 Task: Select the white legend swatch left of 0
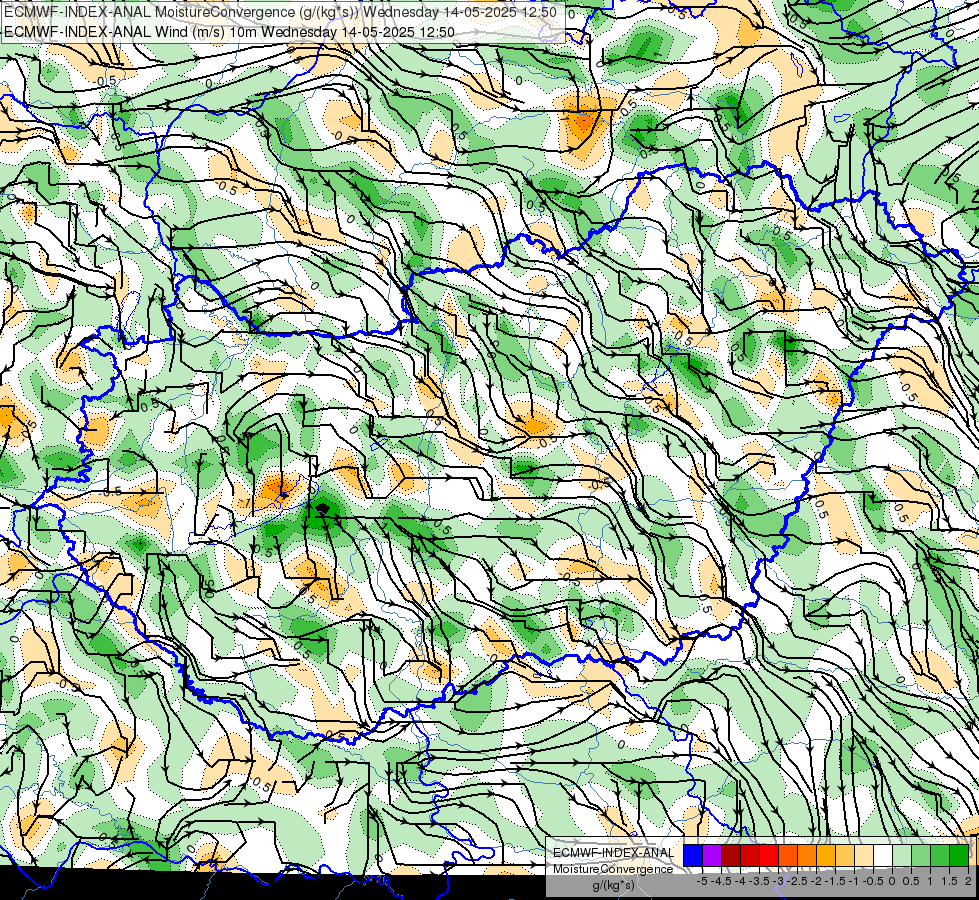pos(883,855)
